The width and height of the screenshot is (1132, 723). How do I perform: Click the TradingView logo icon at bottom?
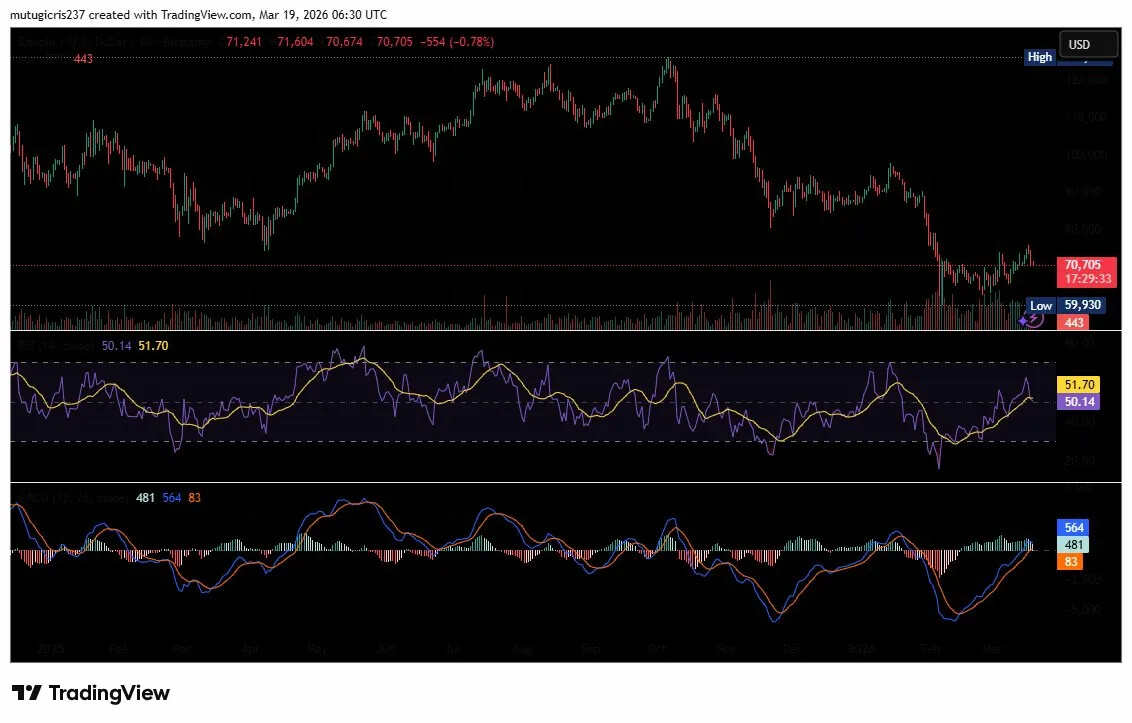27,693
